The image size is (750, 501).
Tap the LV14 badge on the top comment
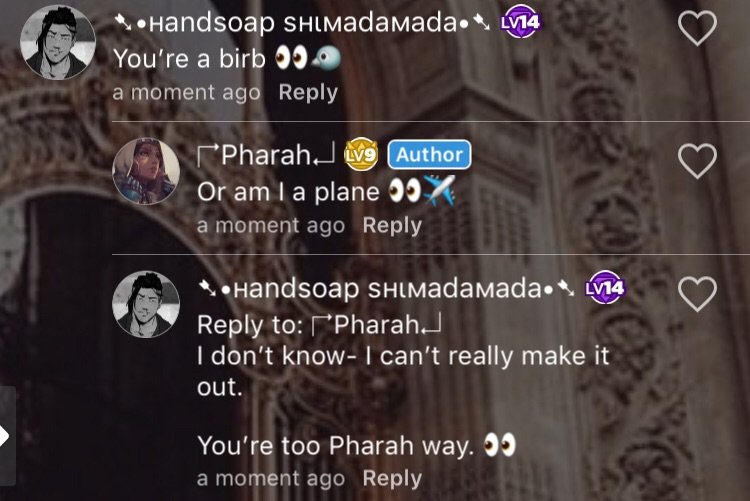coord(520,22)
